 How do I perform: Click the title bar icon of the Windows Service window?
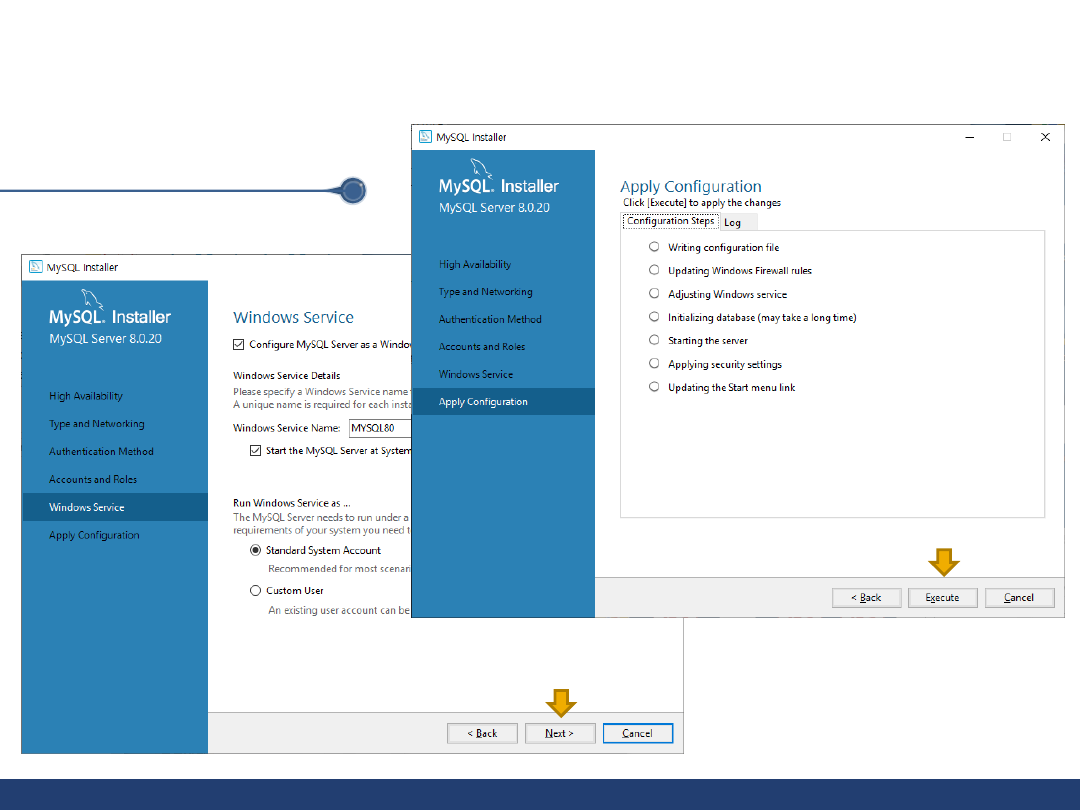click(x=35, y=267)
